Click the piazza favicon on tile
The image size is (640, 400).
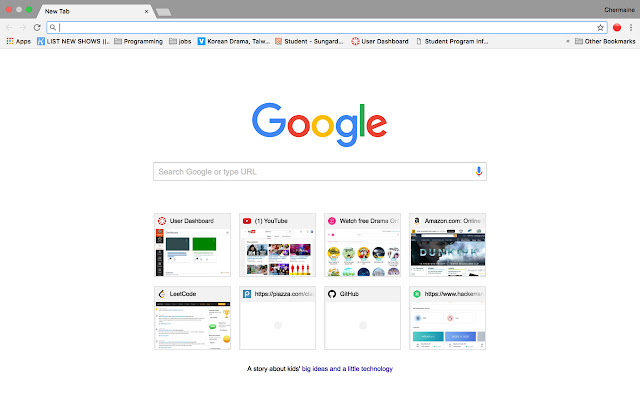(x=247, y=294)
